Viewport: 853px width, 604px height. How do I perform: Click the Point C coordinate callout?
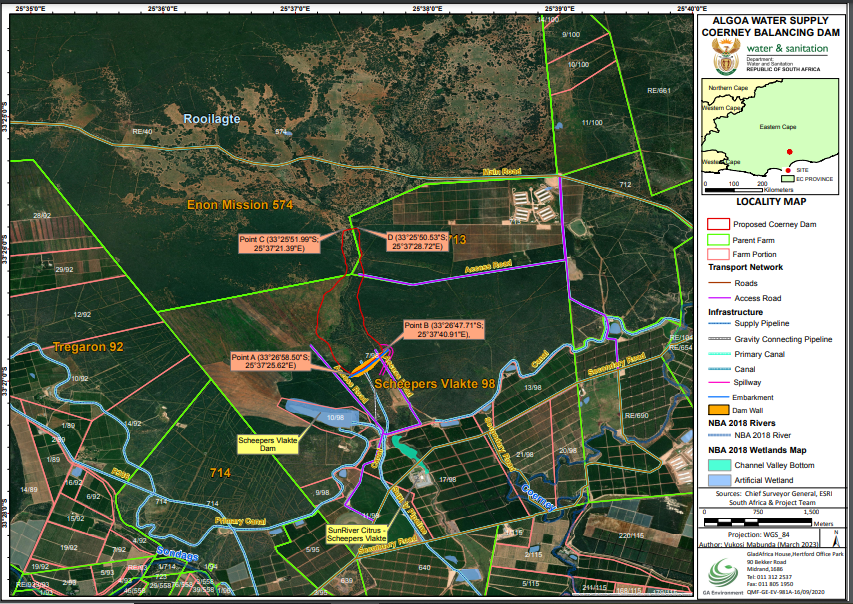[x=279, y=244]
